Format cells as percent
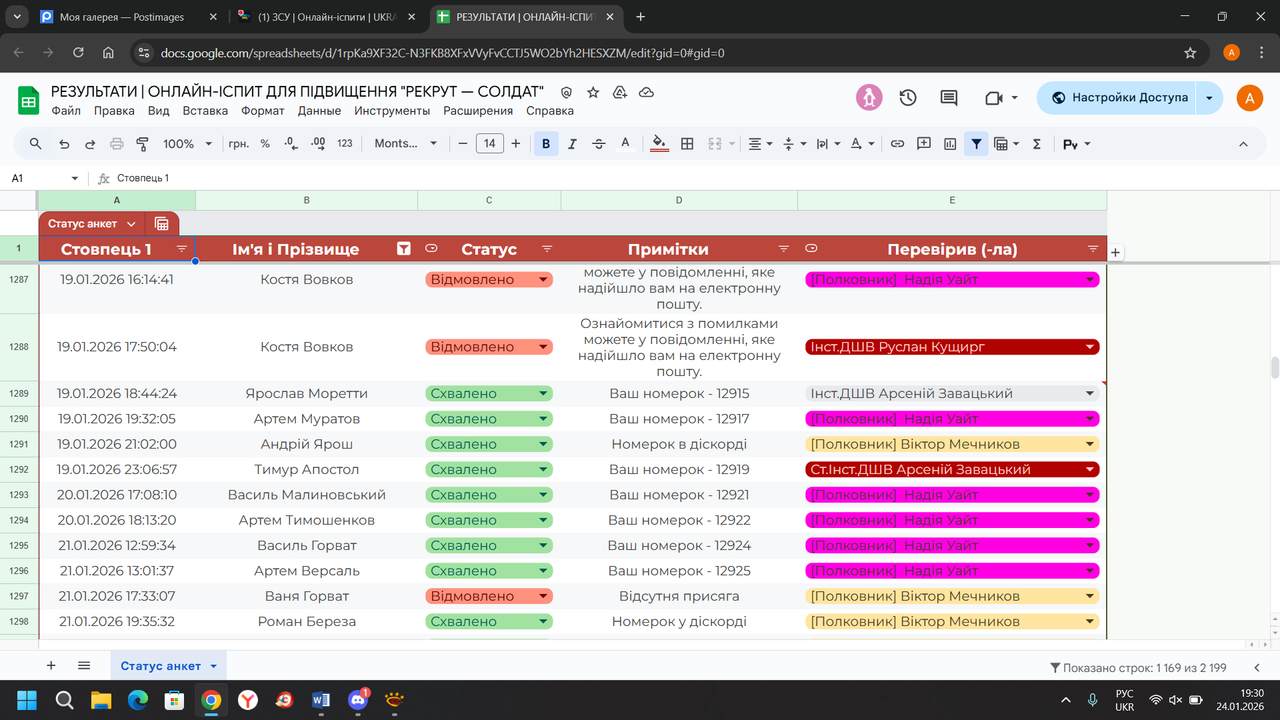 pos(265,144)
